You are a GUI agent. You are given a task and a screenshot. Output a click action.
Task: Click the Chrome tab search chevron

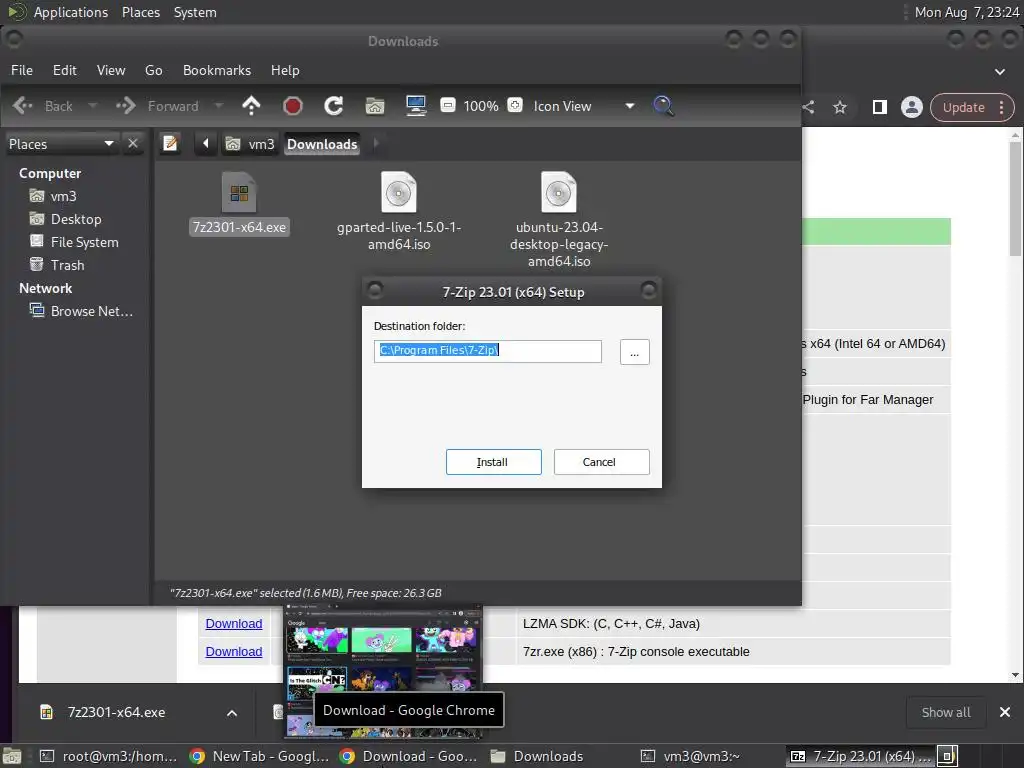coord(999,71)
